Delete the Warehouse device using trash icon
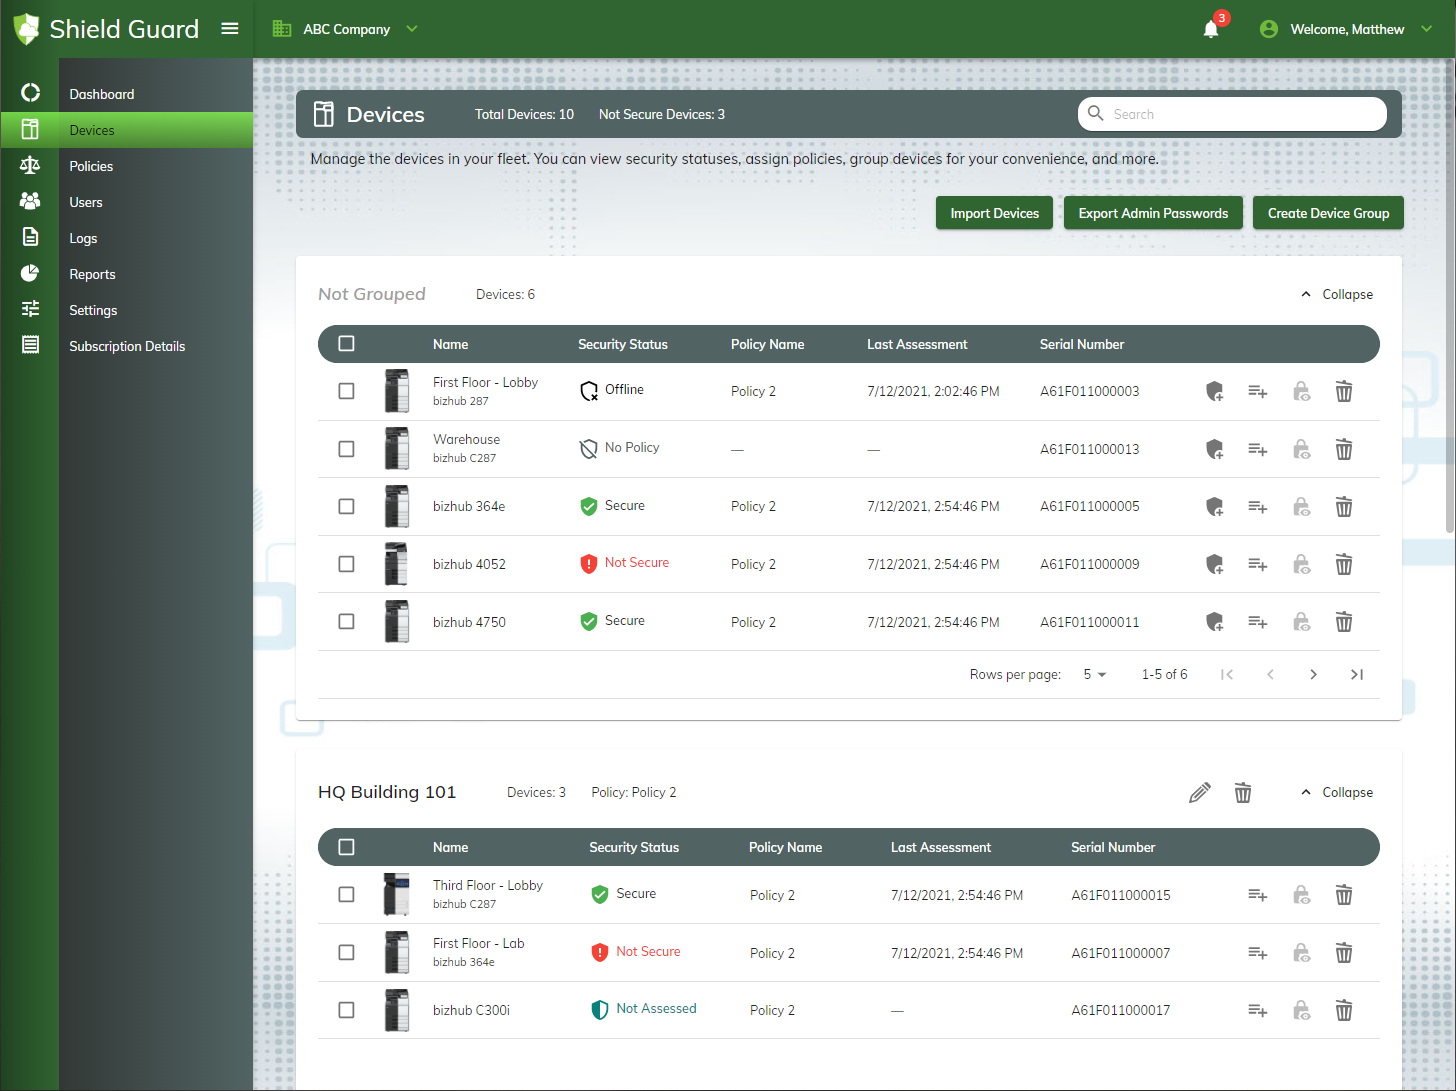The width and height of the screenshot is (1456, 1091). click(1344, 449)
